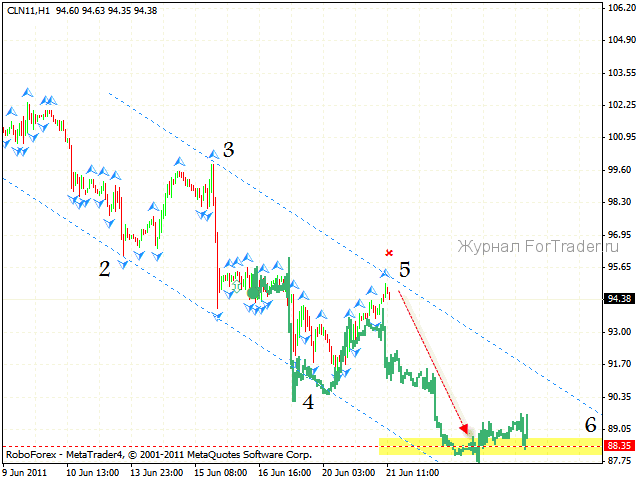Select the blue fractal arrow beside label 2
640x480 pixels.
coord(123,264)
